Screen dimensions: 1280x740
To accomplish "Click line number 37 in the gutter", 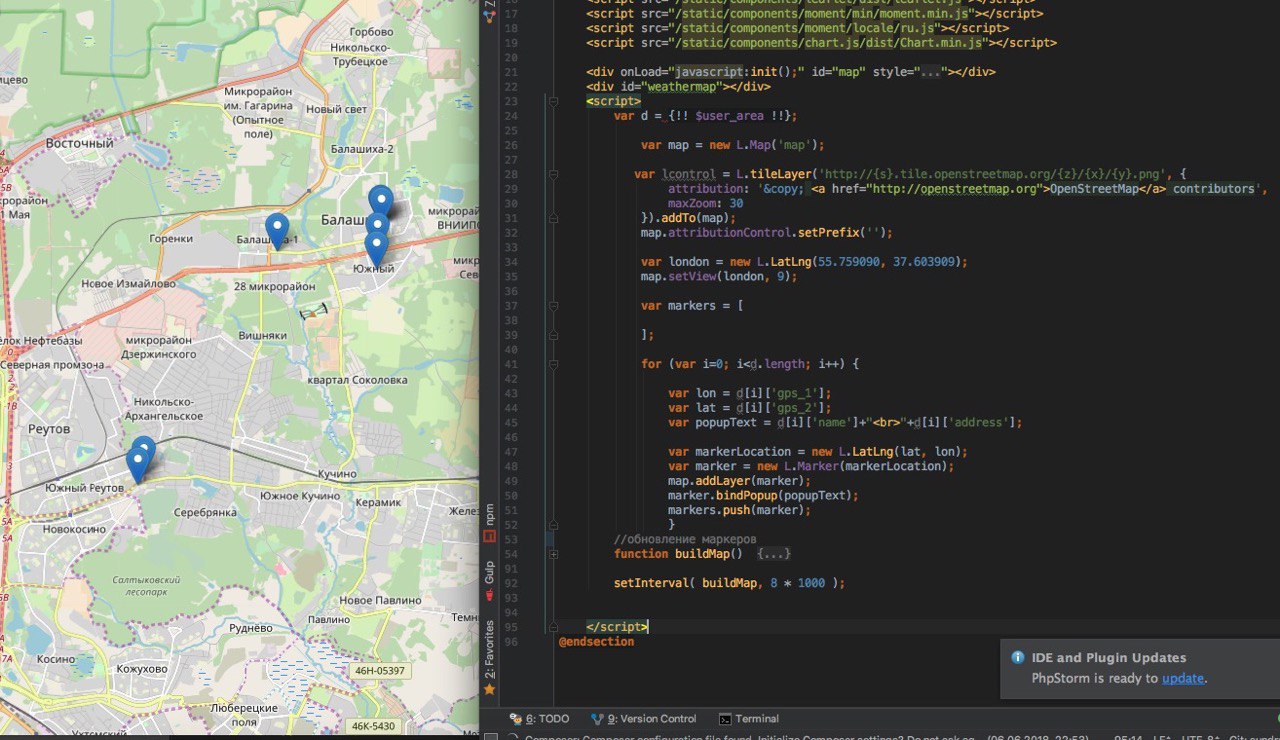I will pos(511,306).
